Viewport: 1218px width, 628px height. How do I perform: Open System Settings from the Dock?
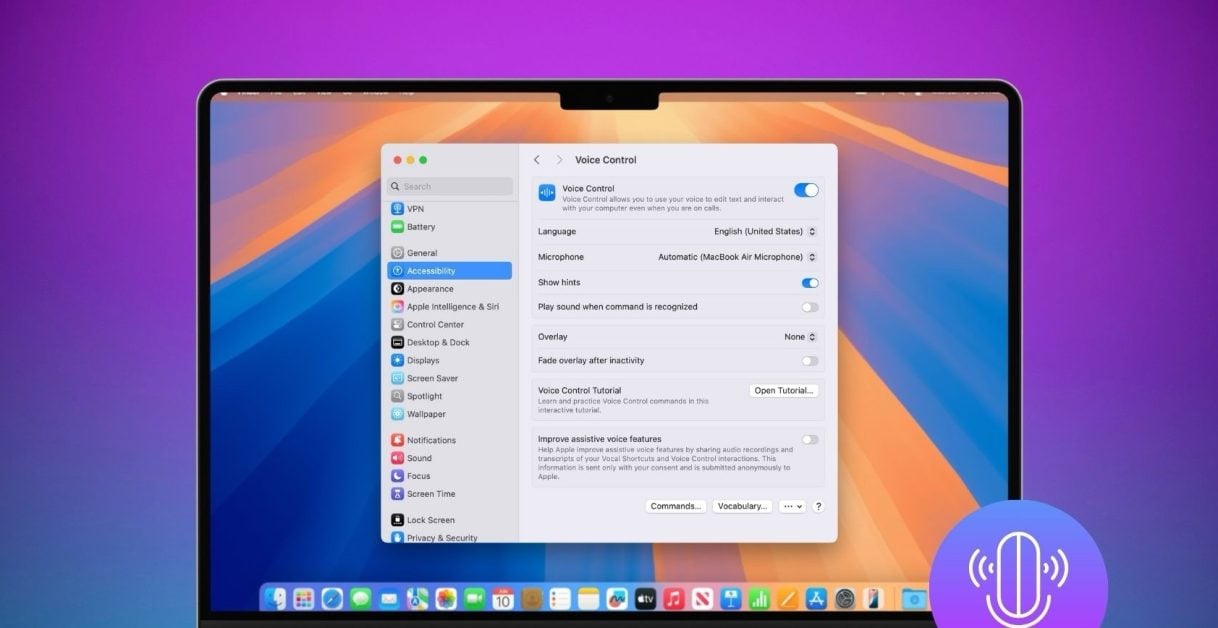(845, 599)
